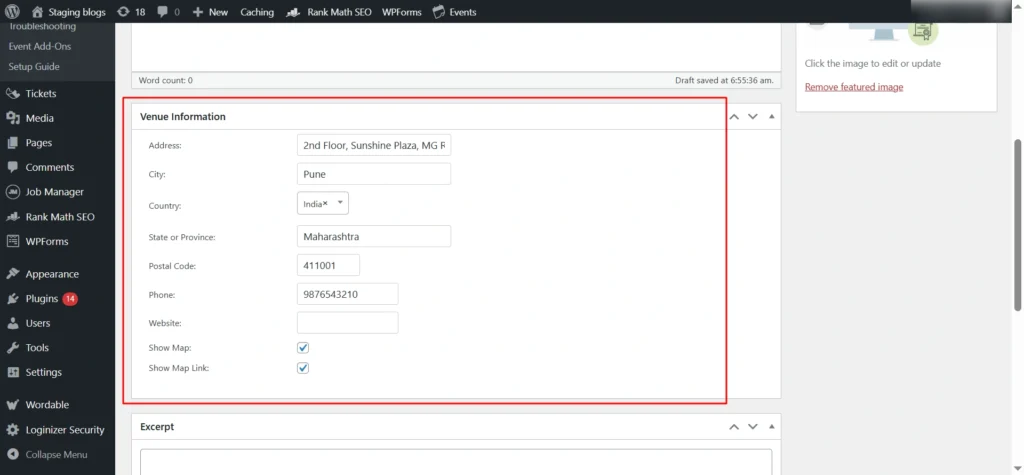Click the State or Province field

point(374,237)
